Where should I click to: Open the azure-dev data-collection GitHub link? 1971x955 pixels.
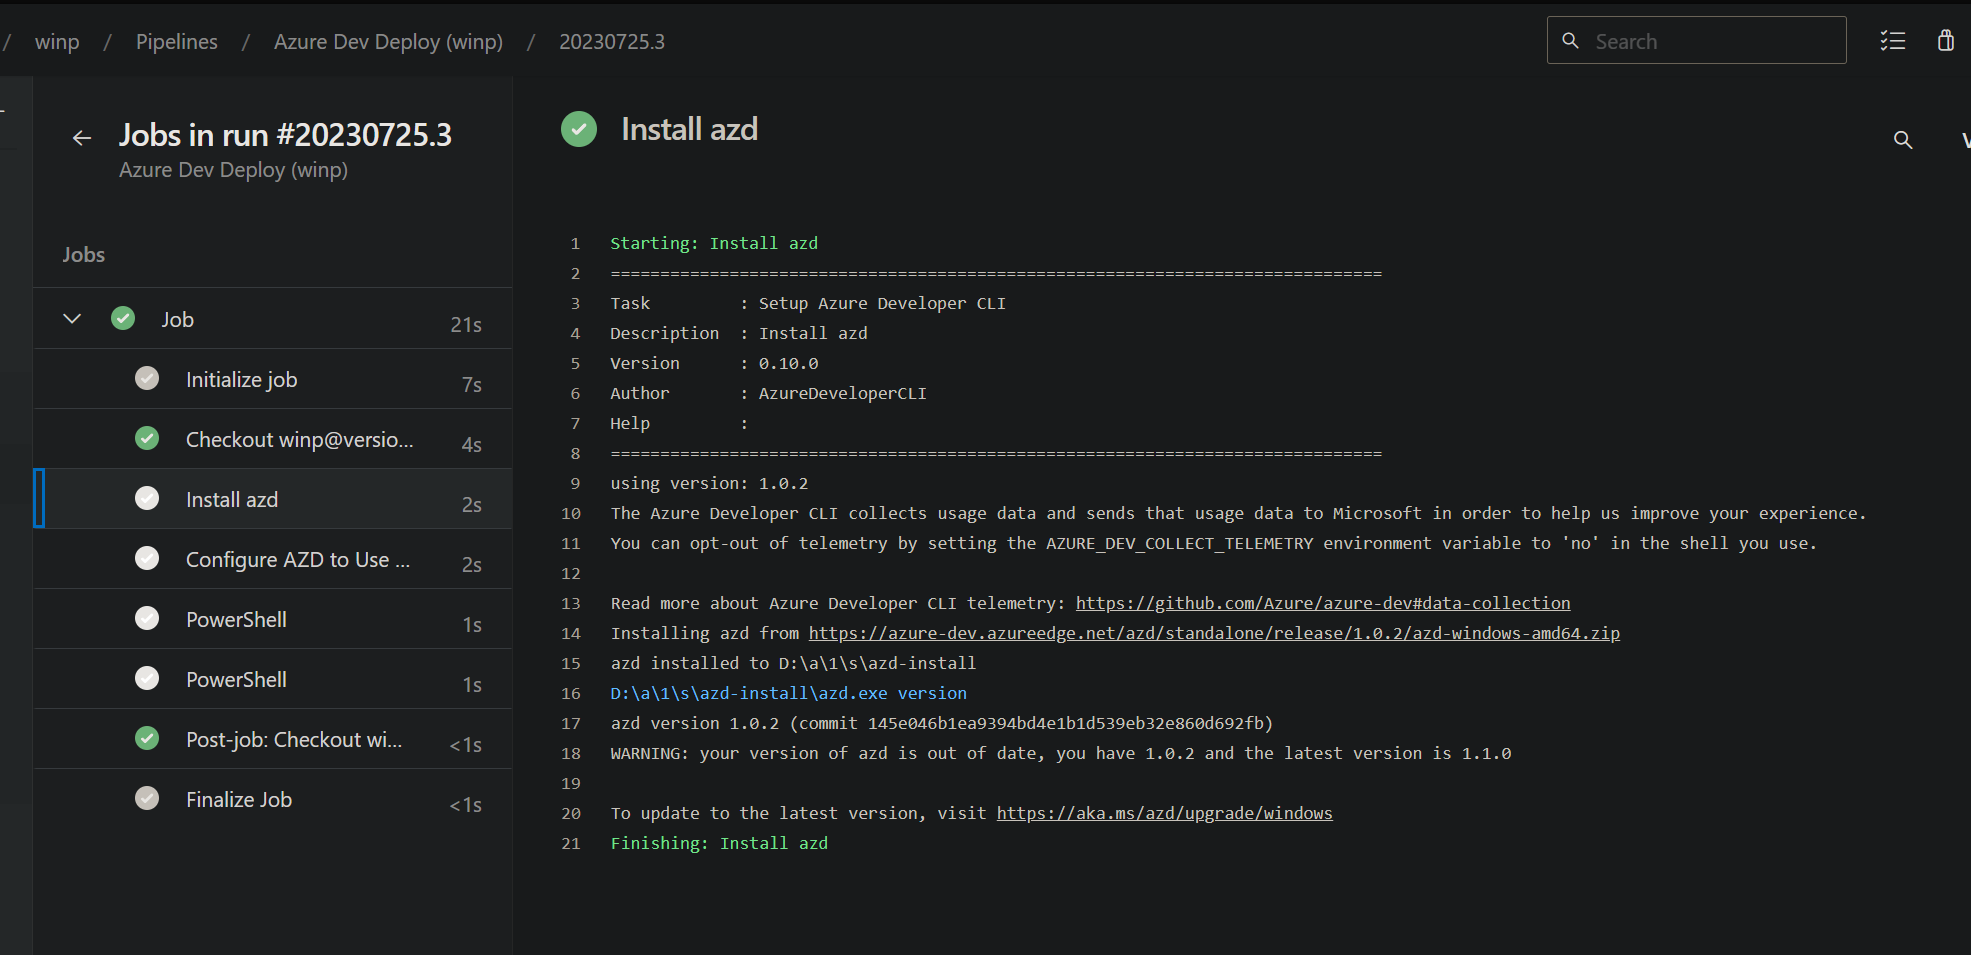click(1323, 603)
